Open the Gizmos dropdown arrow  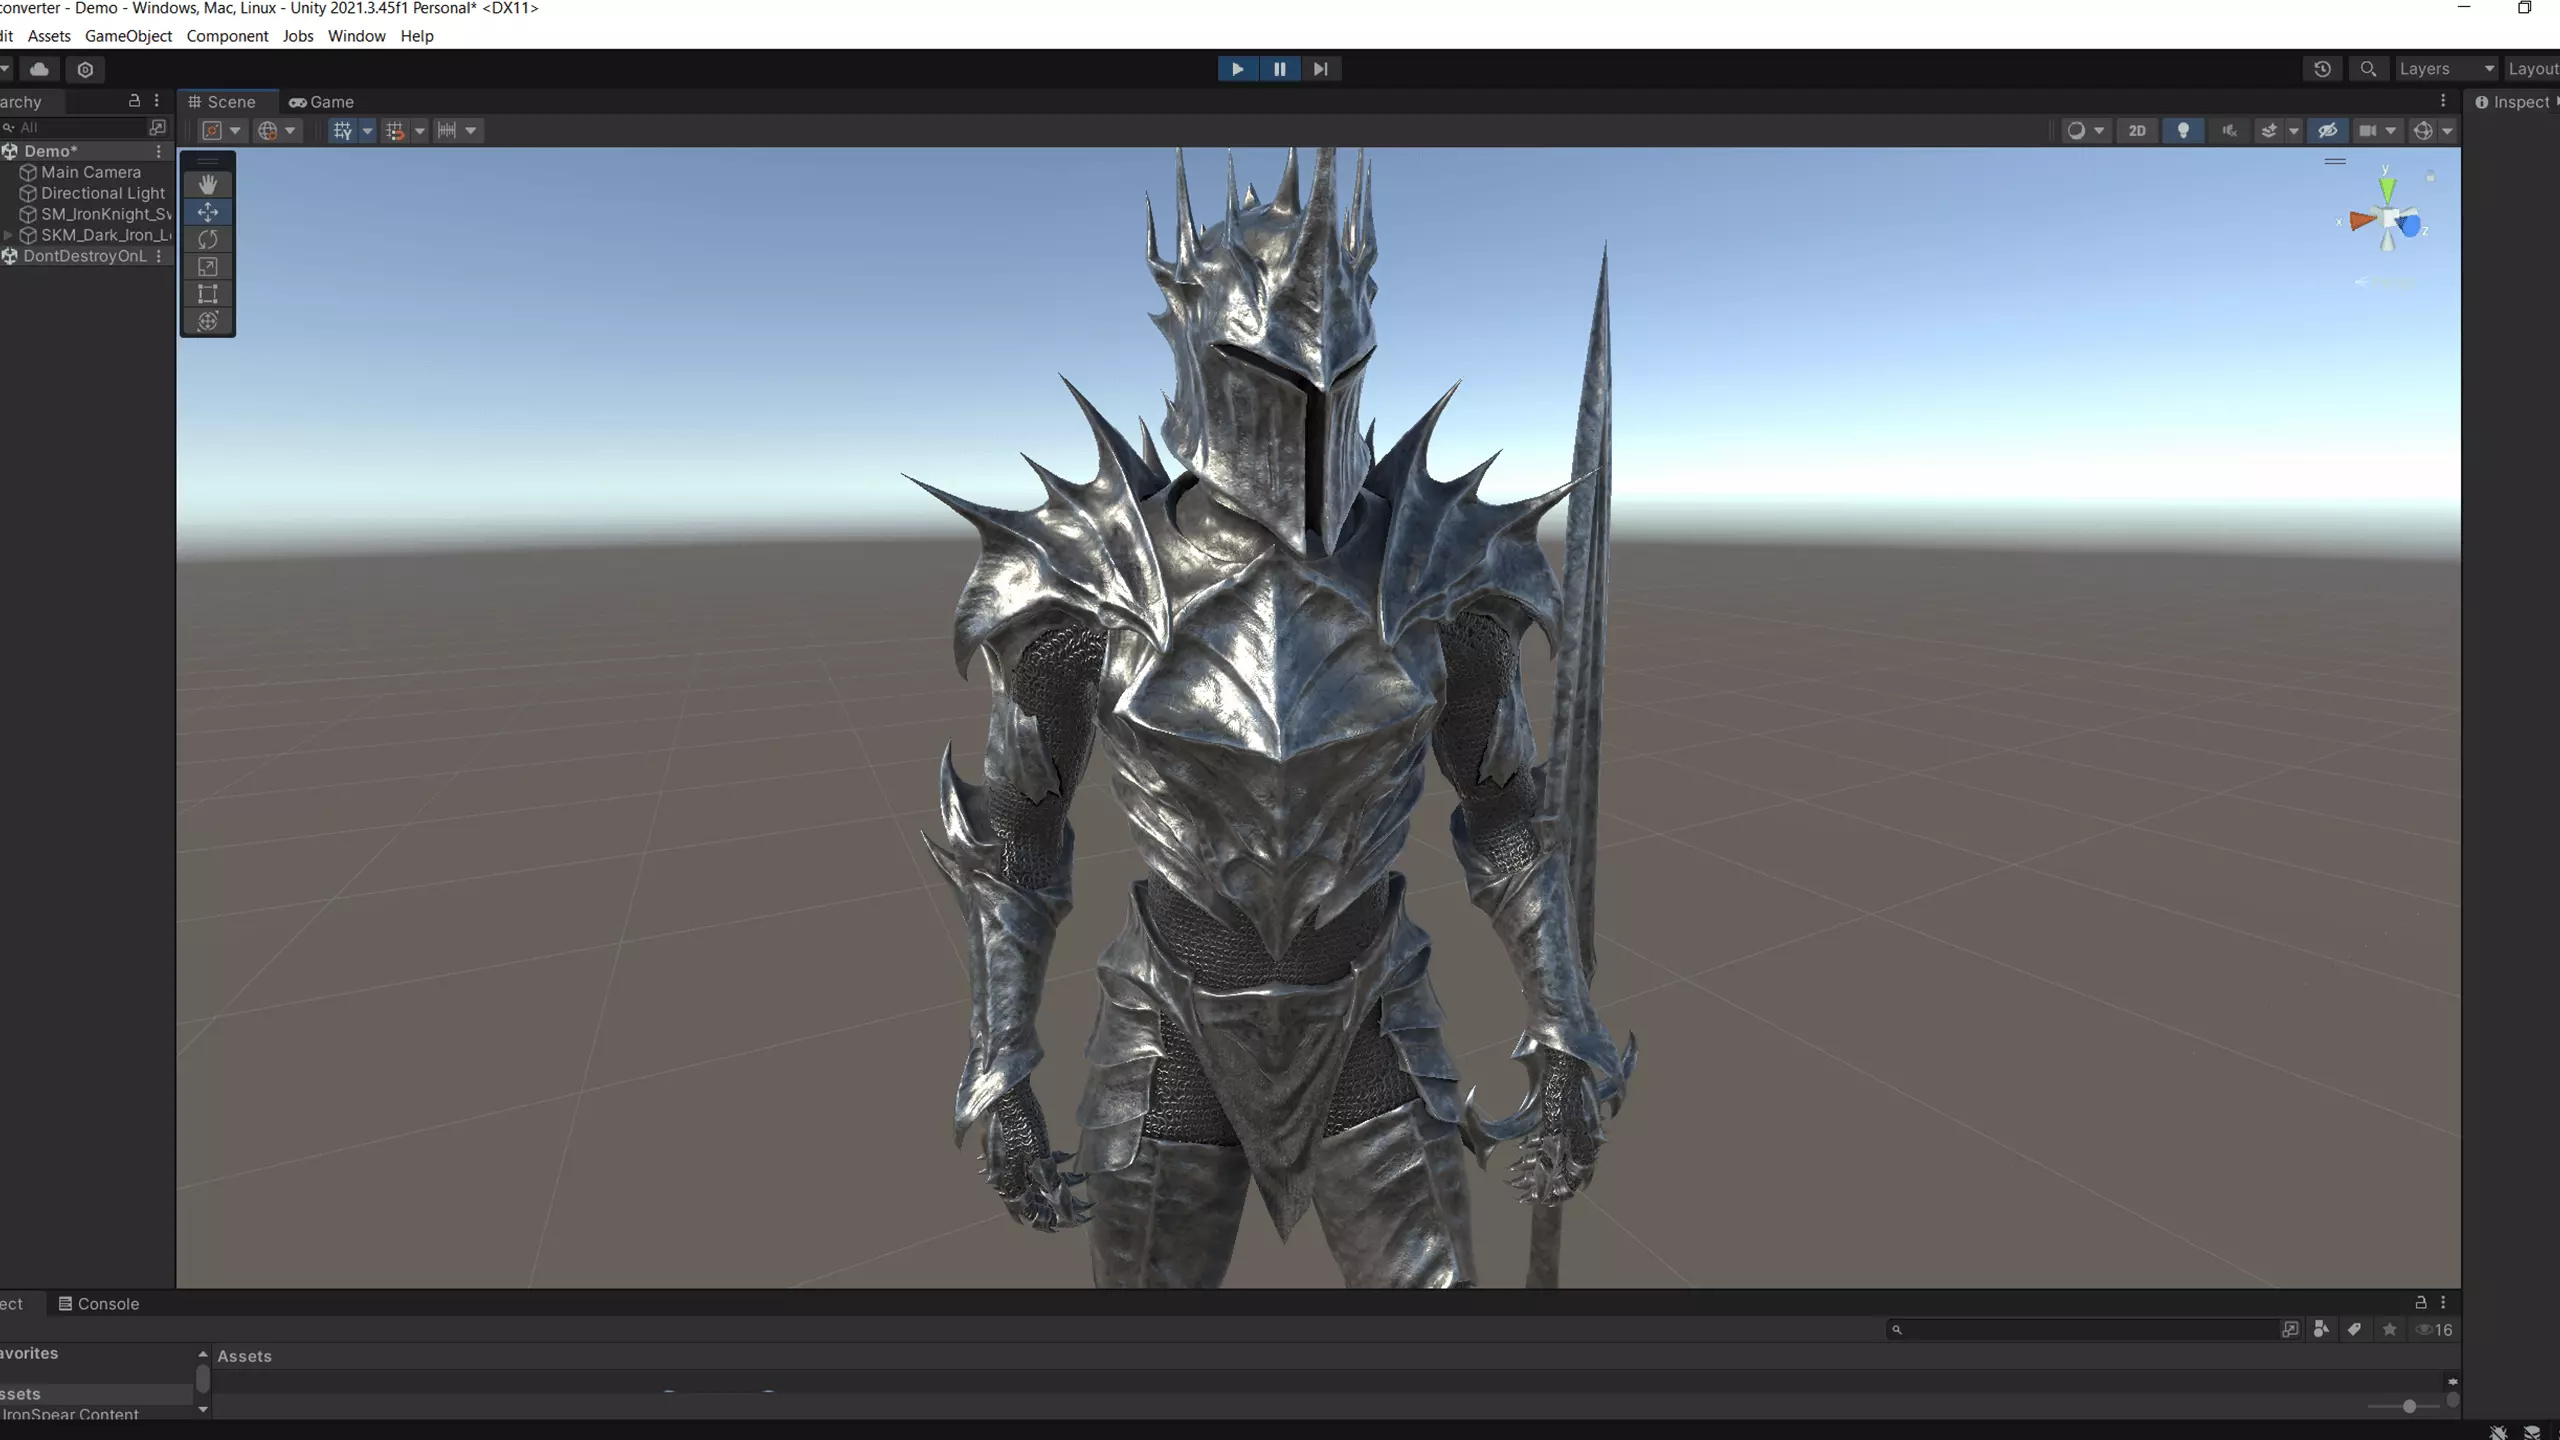2447,131
